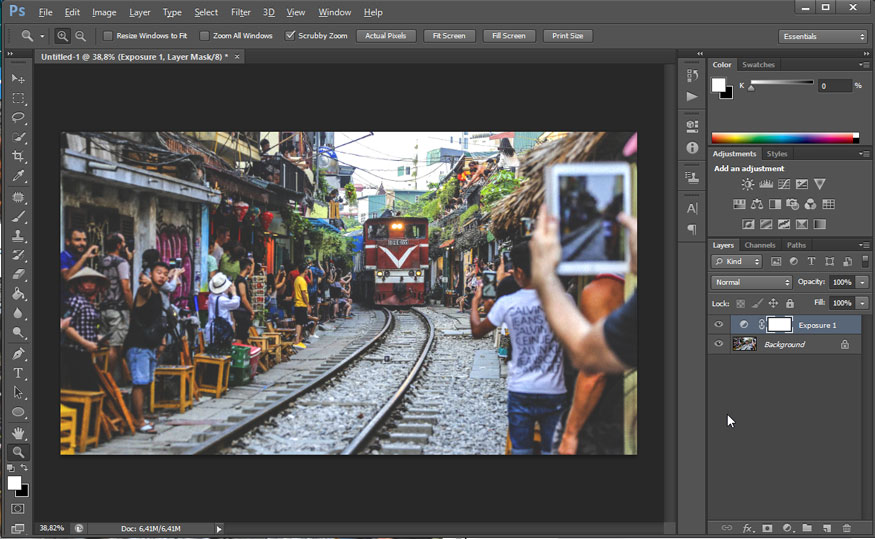Click the Zoom In mode icon

click(x=62, y=36)
